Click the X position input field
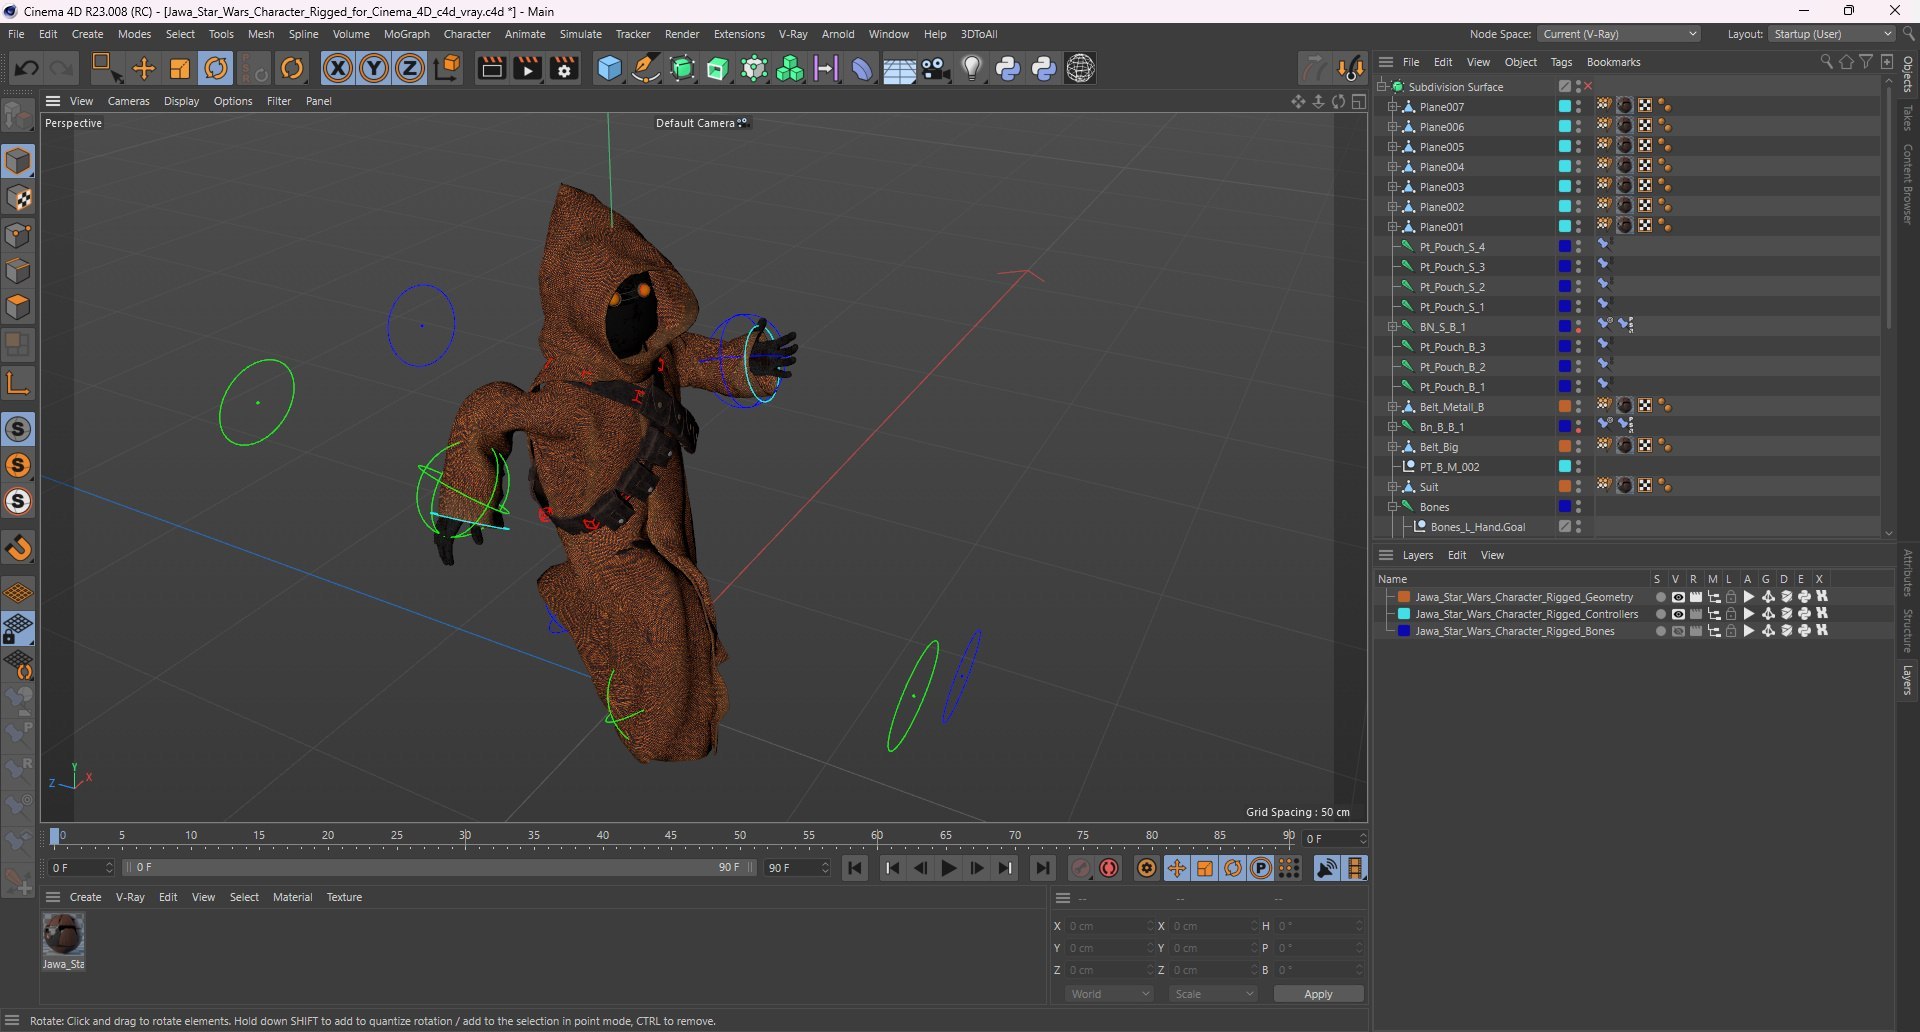 pos(1108,926)
